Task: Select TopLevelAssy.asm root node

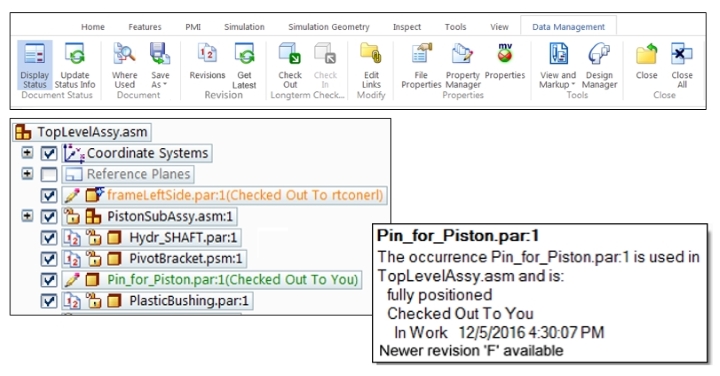Action: [82, 132]
